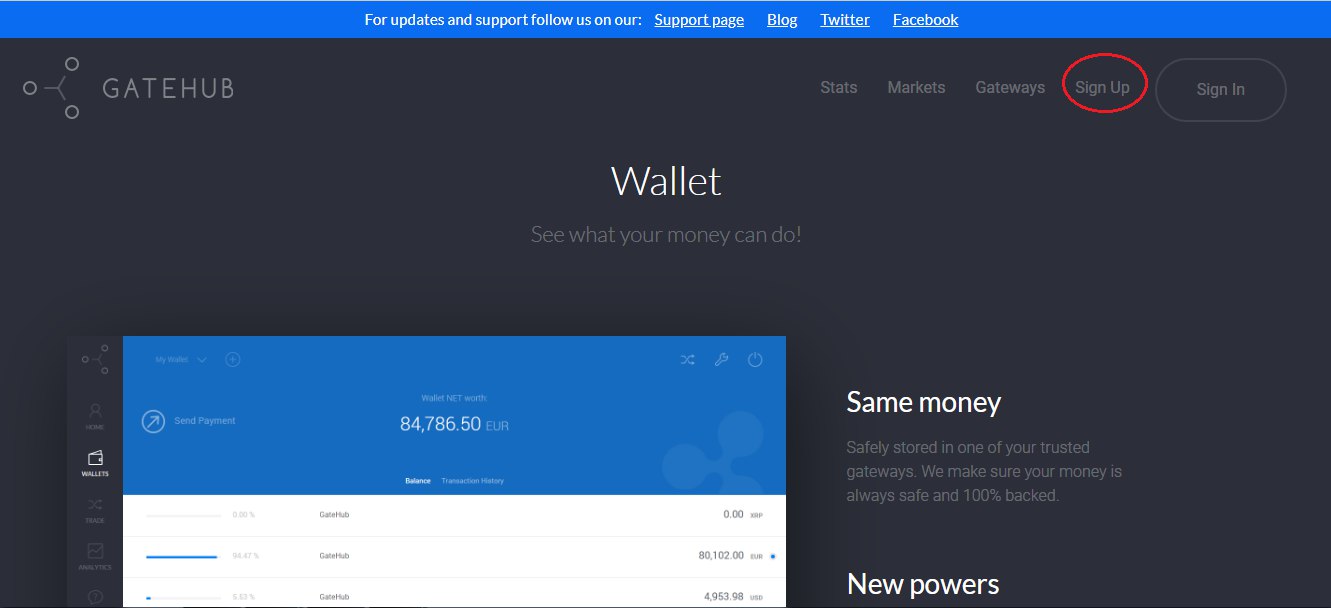The height and width of the screenshot is (608, 1331).
Task: Switch to the Balance tab
Action: click(418, 481)
